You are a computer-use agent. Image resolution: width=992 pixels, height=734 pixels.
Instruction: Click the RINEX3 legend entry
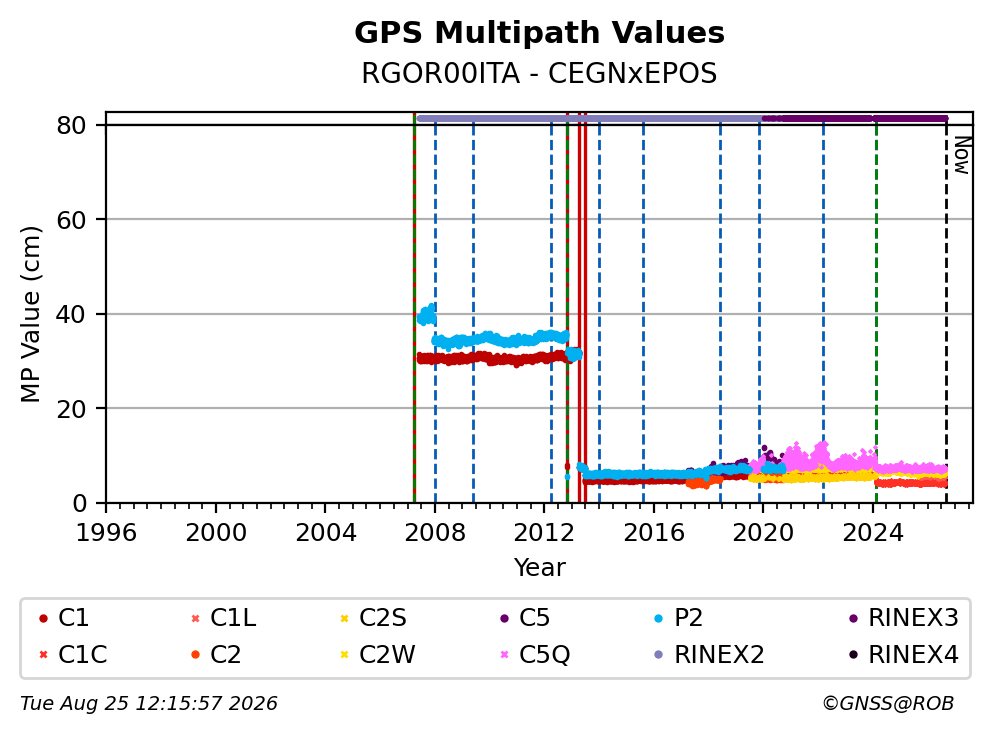coord(903,618)
